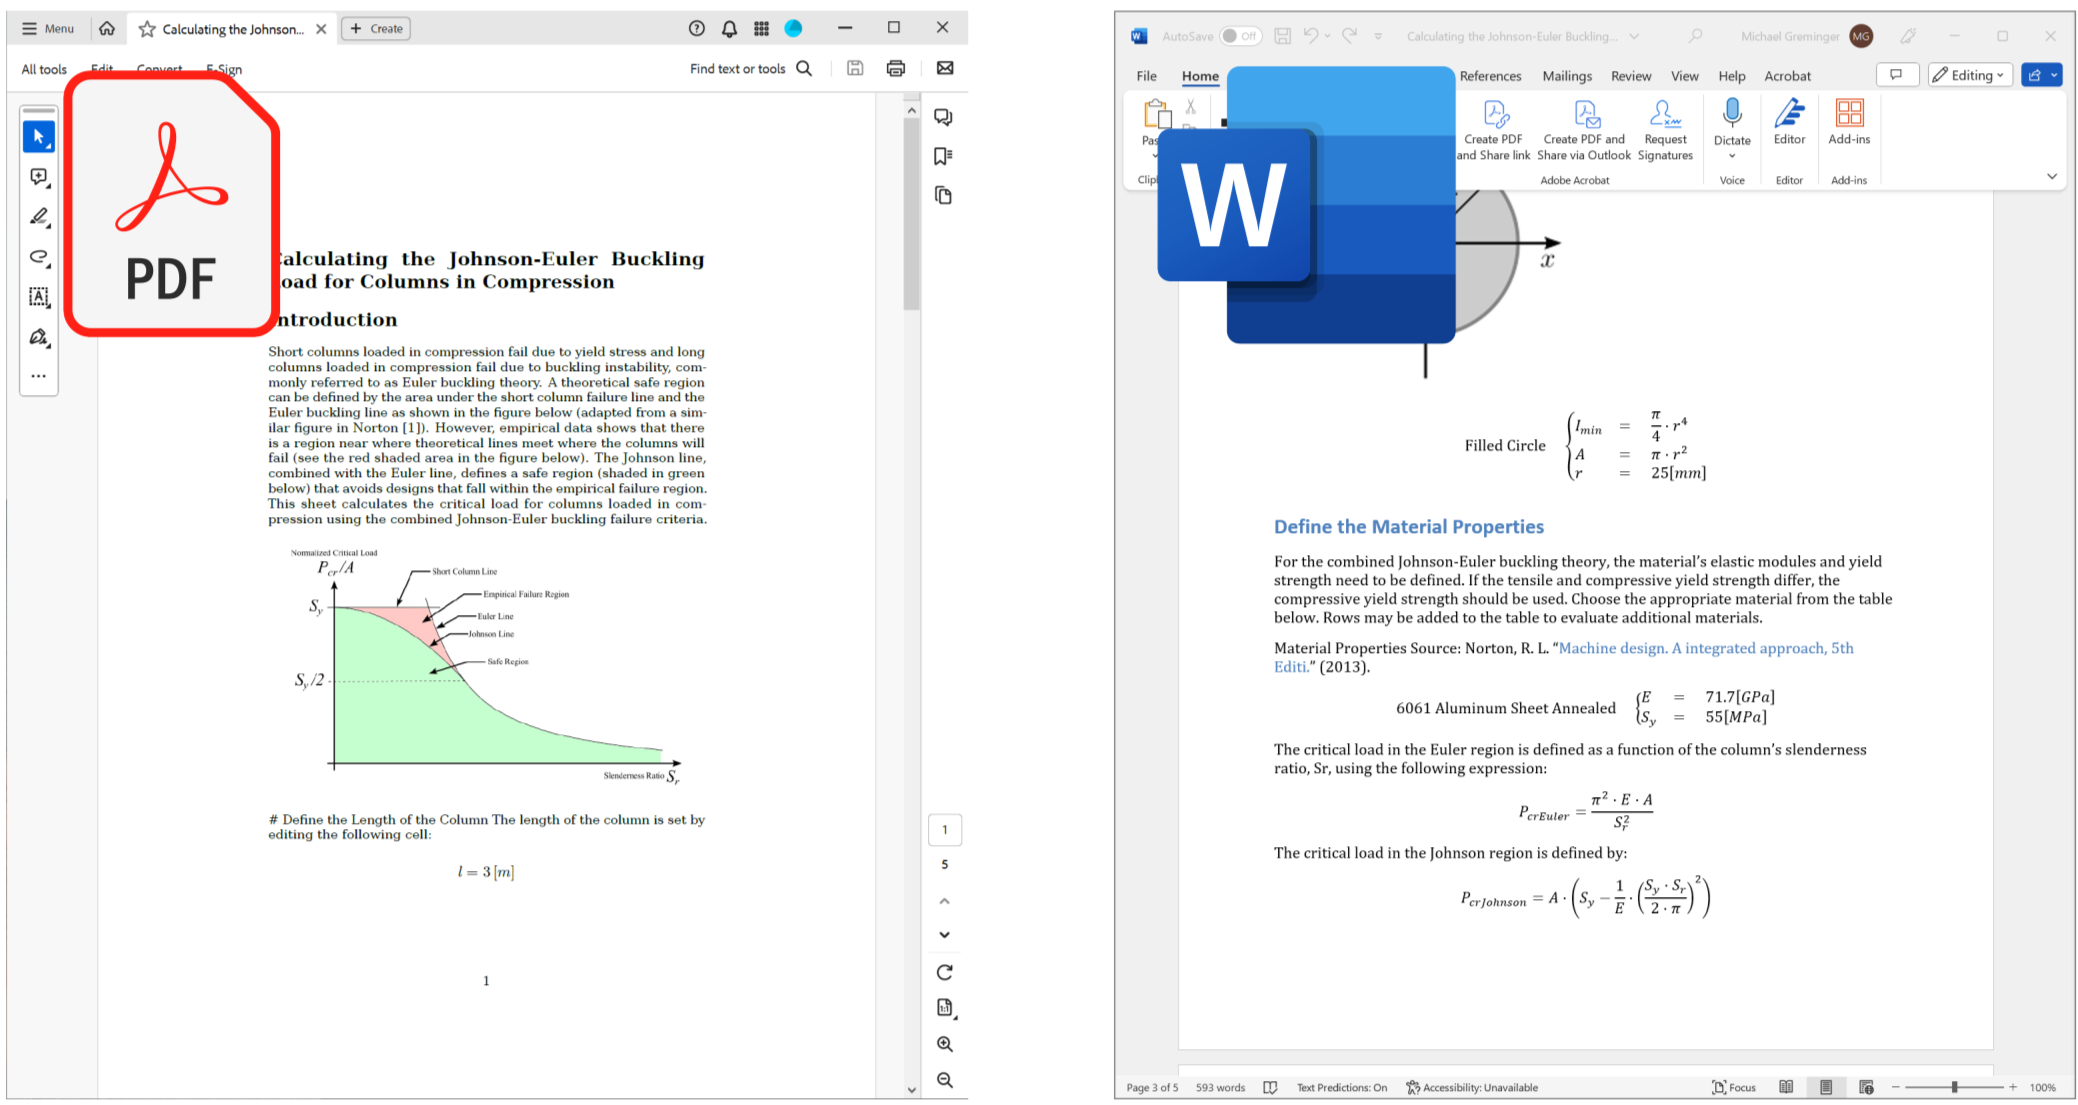Open the Share button dropdown arrow
2078x1105 pixels.
[2054, 75]
